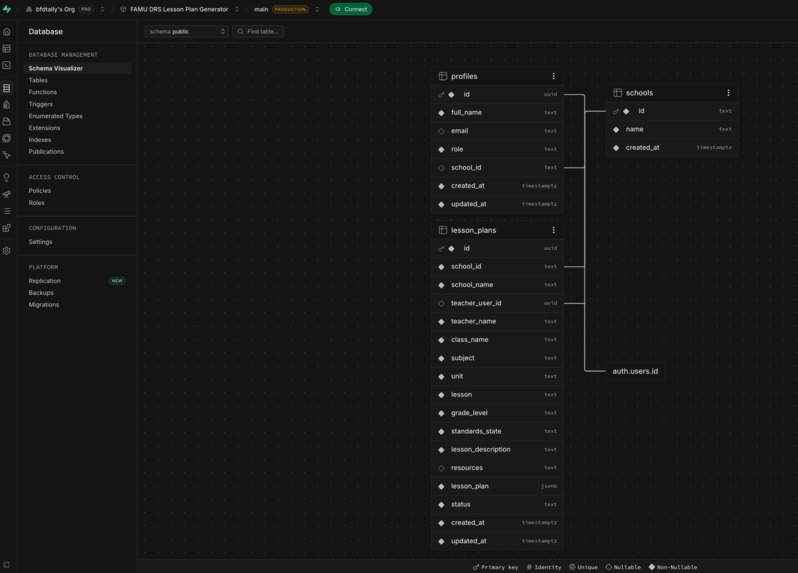Viewport: 798px width, 573px height.
Task: Expand the bfdtally's Org switcher arrows
Action: point(102,9)
